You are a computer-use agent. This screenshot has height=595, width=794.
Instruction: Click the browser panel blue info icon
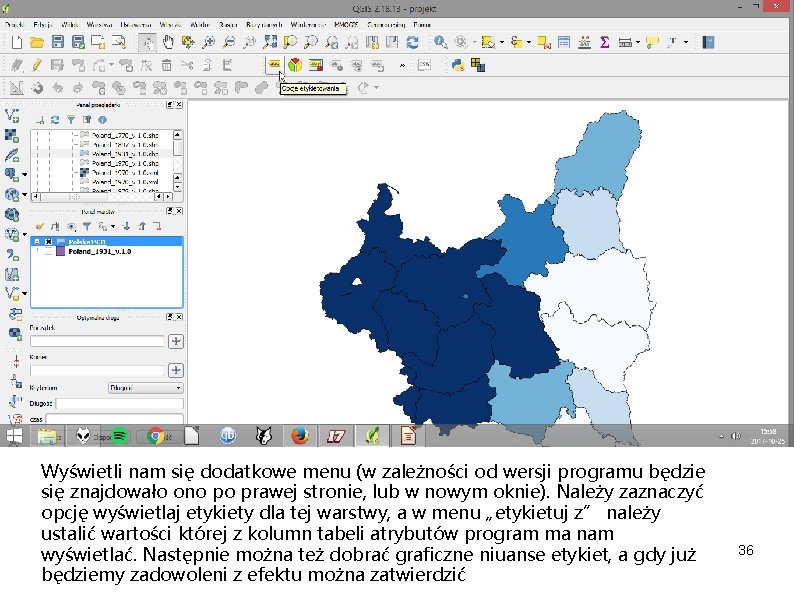(102, 120)
